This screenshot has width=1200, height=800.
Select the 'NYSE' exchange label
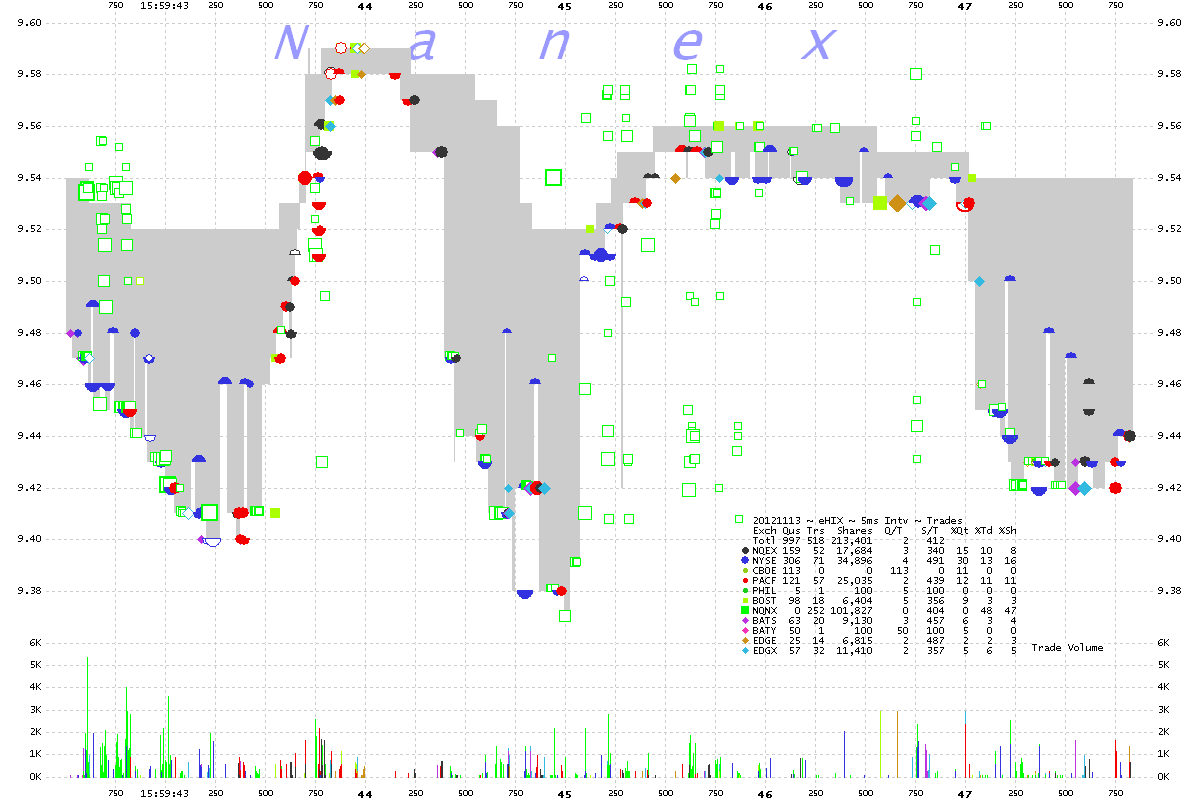tap(764, 561)
